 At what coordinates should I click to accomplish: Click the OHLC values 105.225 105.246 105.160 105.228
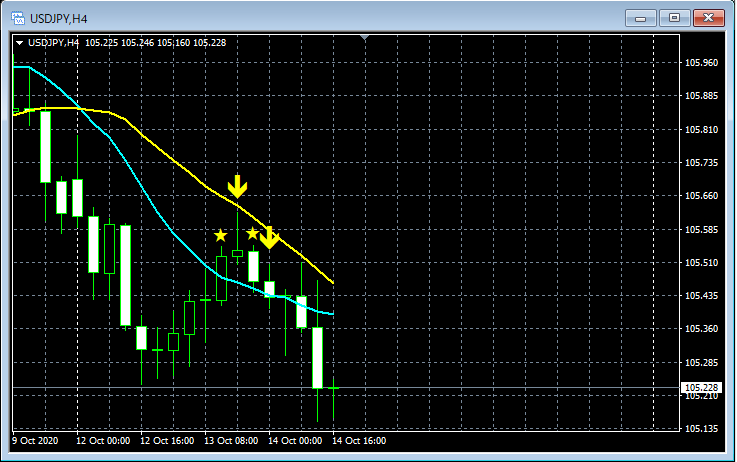[156, 43]
